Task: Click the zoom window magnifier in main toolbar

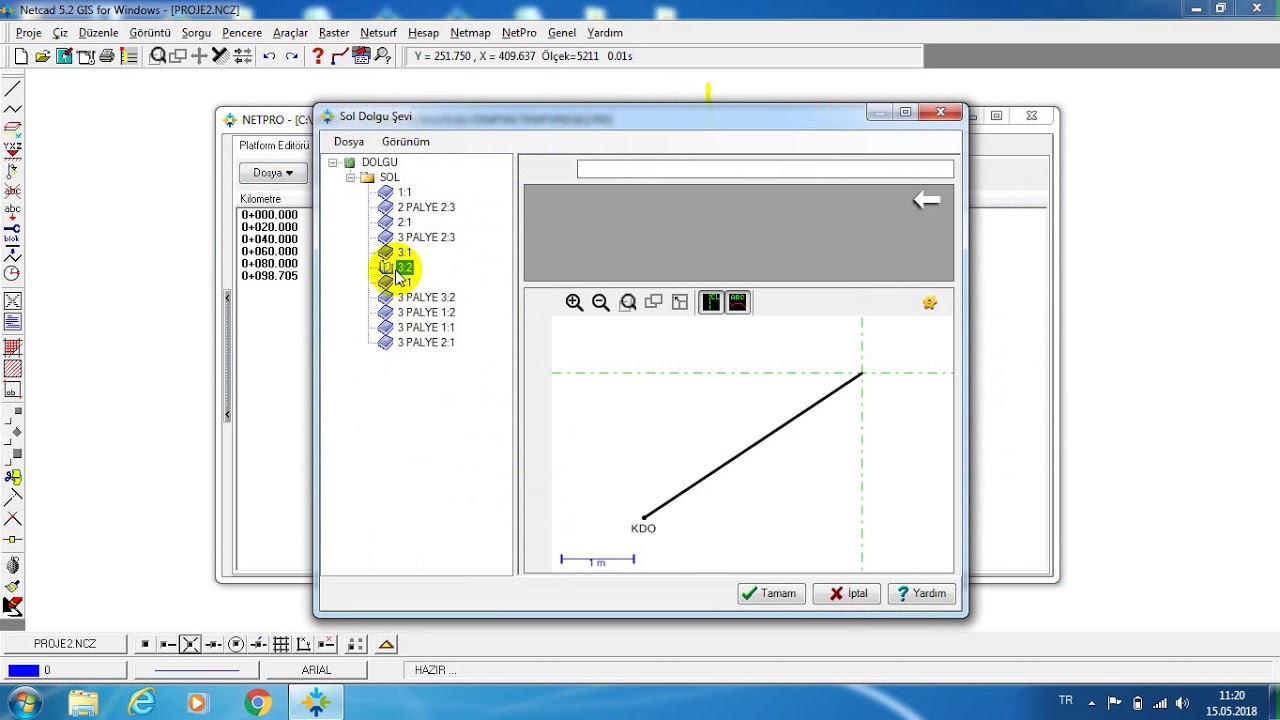Action: (x=158, y=56)
